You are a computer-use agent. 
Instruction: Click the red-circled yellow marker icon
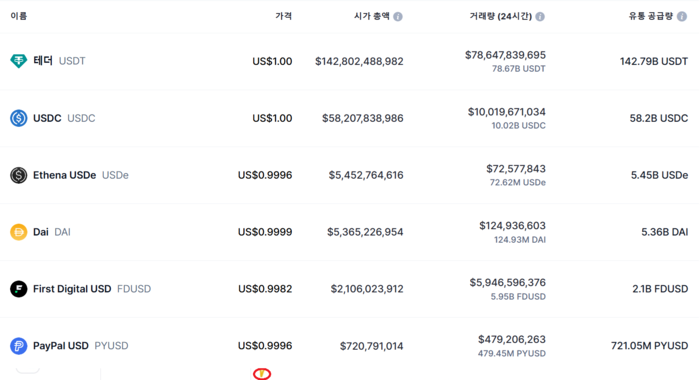262,374
